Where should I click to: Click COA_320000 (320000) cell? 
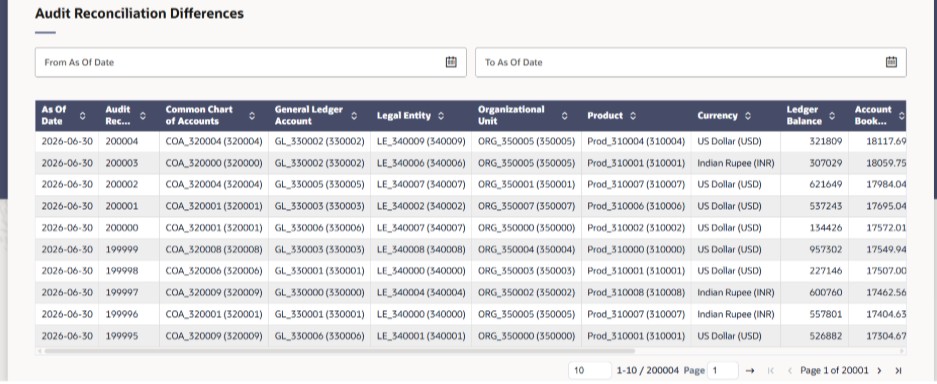pos(214,163)
